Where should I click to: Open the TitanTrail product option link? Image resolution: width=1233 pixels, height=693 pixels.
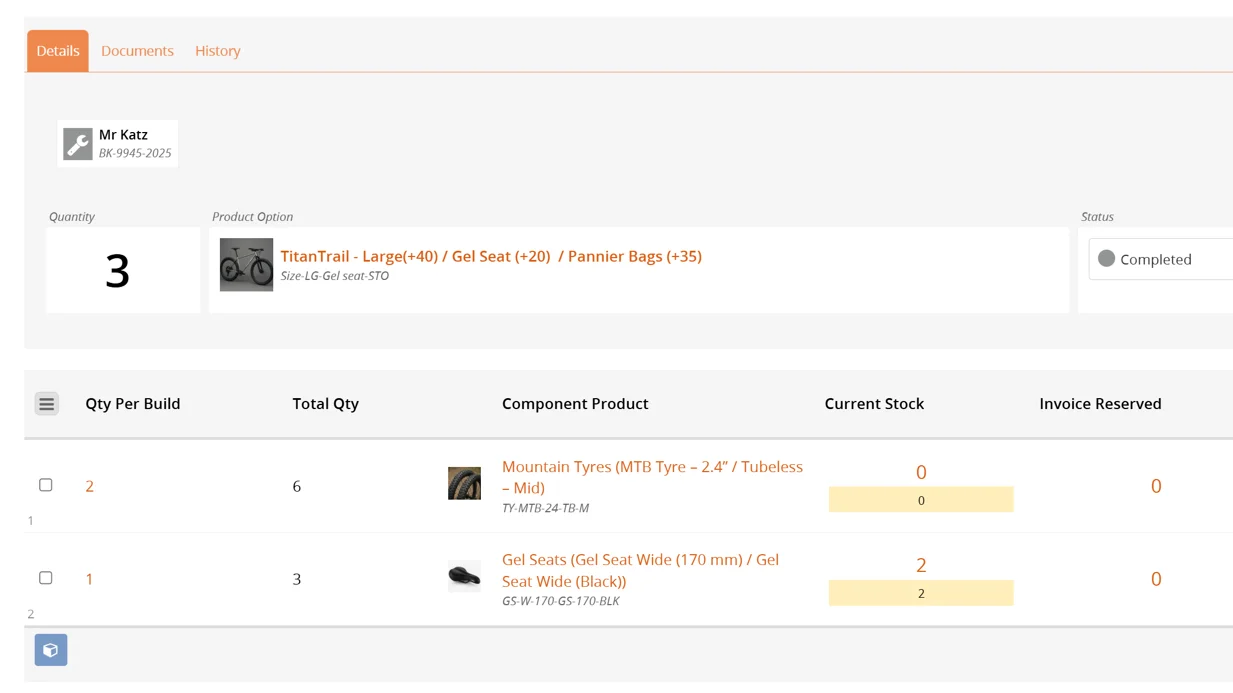tap(491, 256)
